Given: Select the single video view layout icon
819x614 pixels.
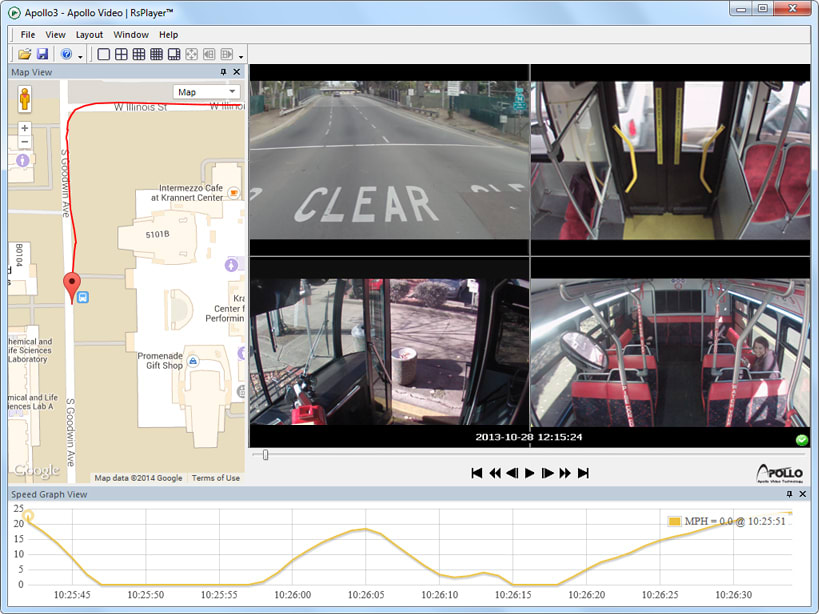Looking at the screenshot, I should coord(103,52).
